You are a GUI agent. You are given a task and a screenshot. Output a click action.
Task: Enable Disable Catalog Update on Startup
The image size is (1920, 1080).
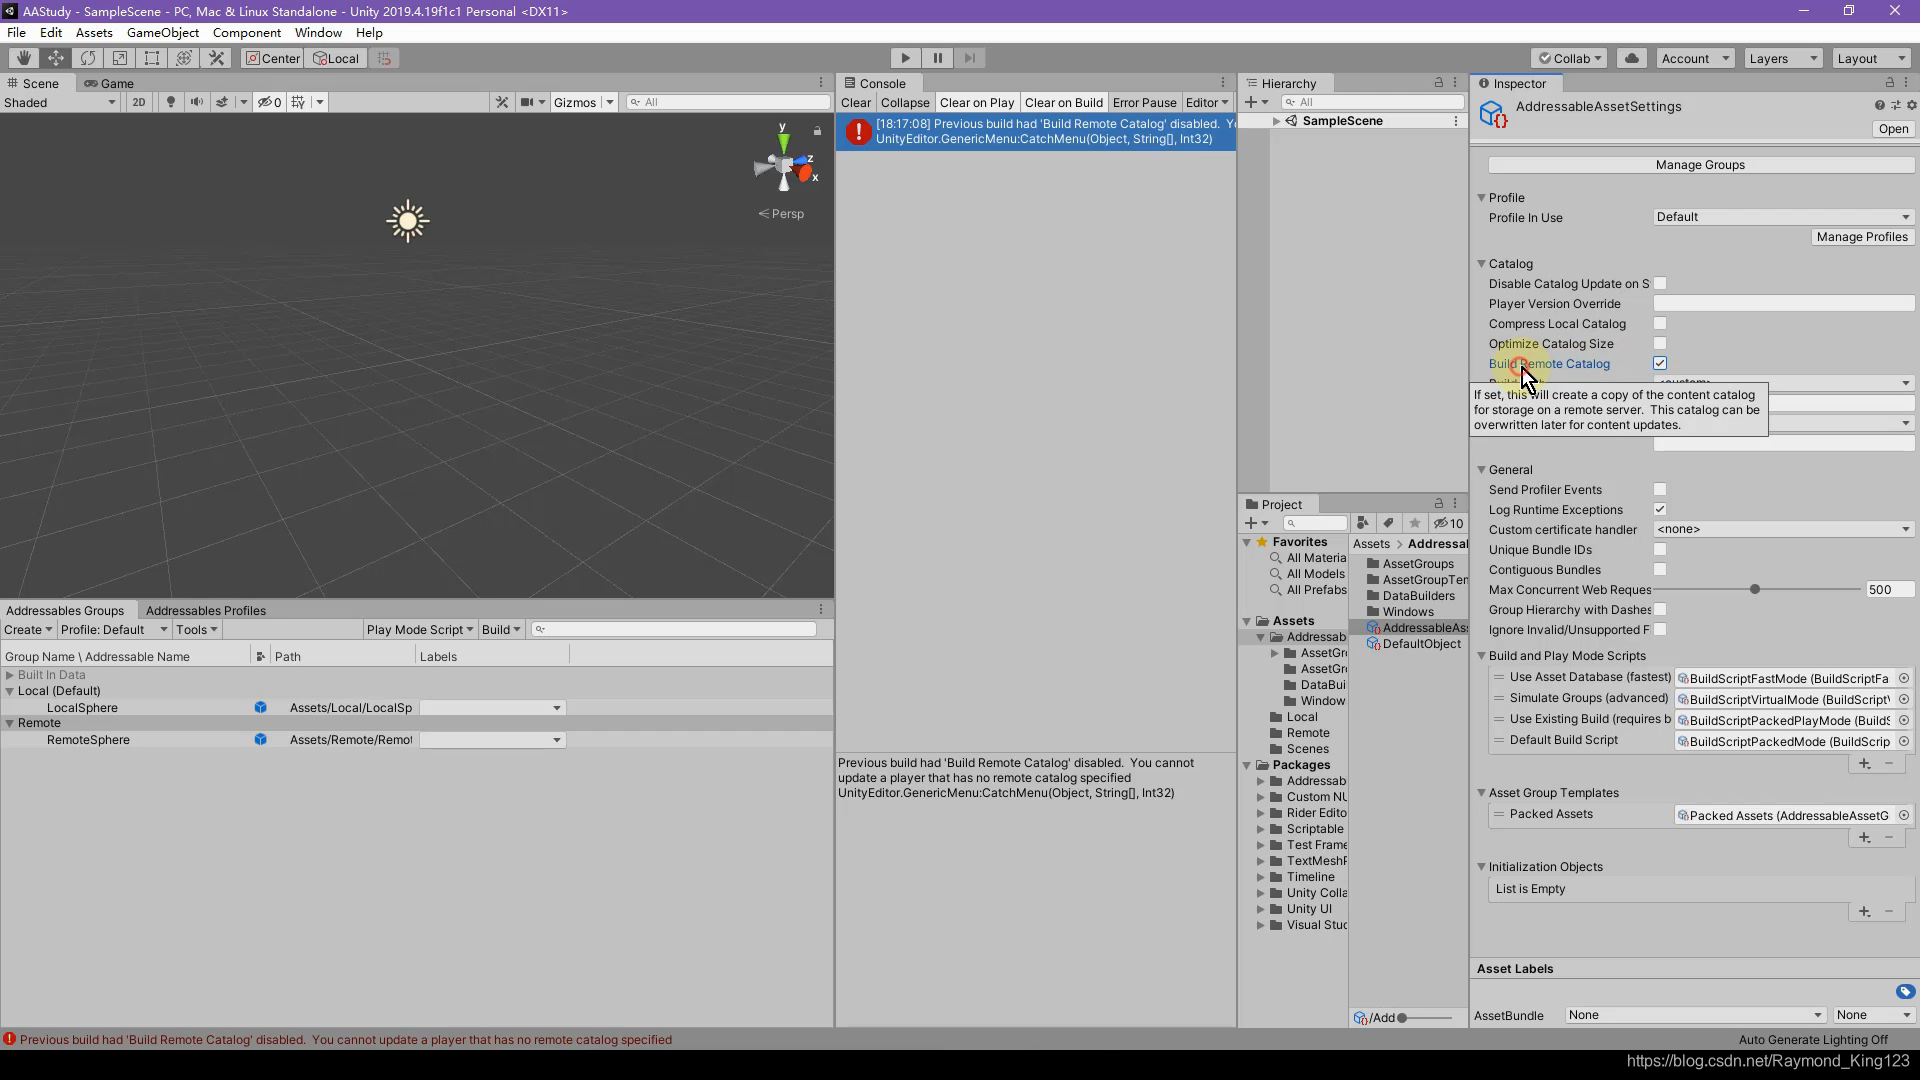point(1660,283)
